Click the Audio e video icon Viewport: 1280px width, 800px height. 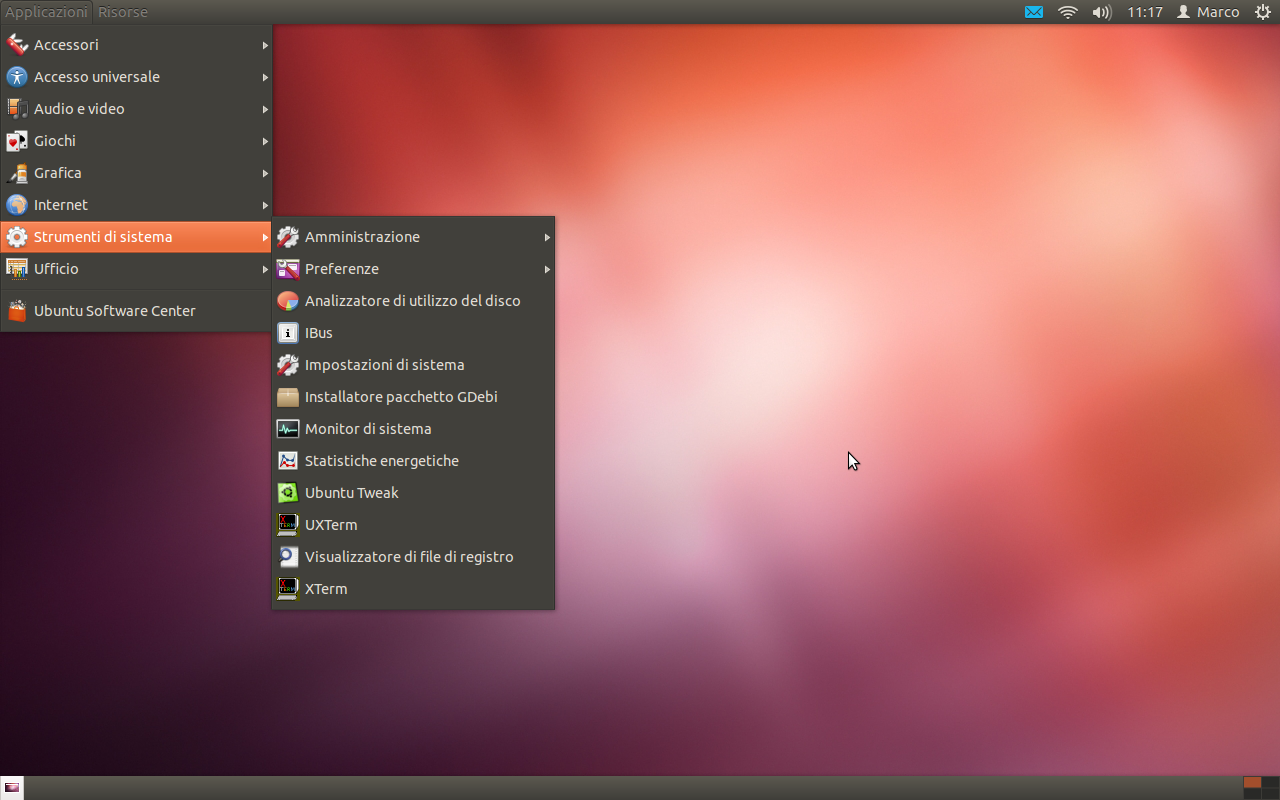coord(16,109)
